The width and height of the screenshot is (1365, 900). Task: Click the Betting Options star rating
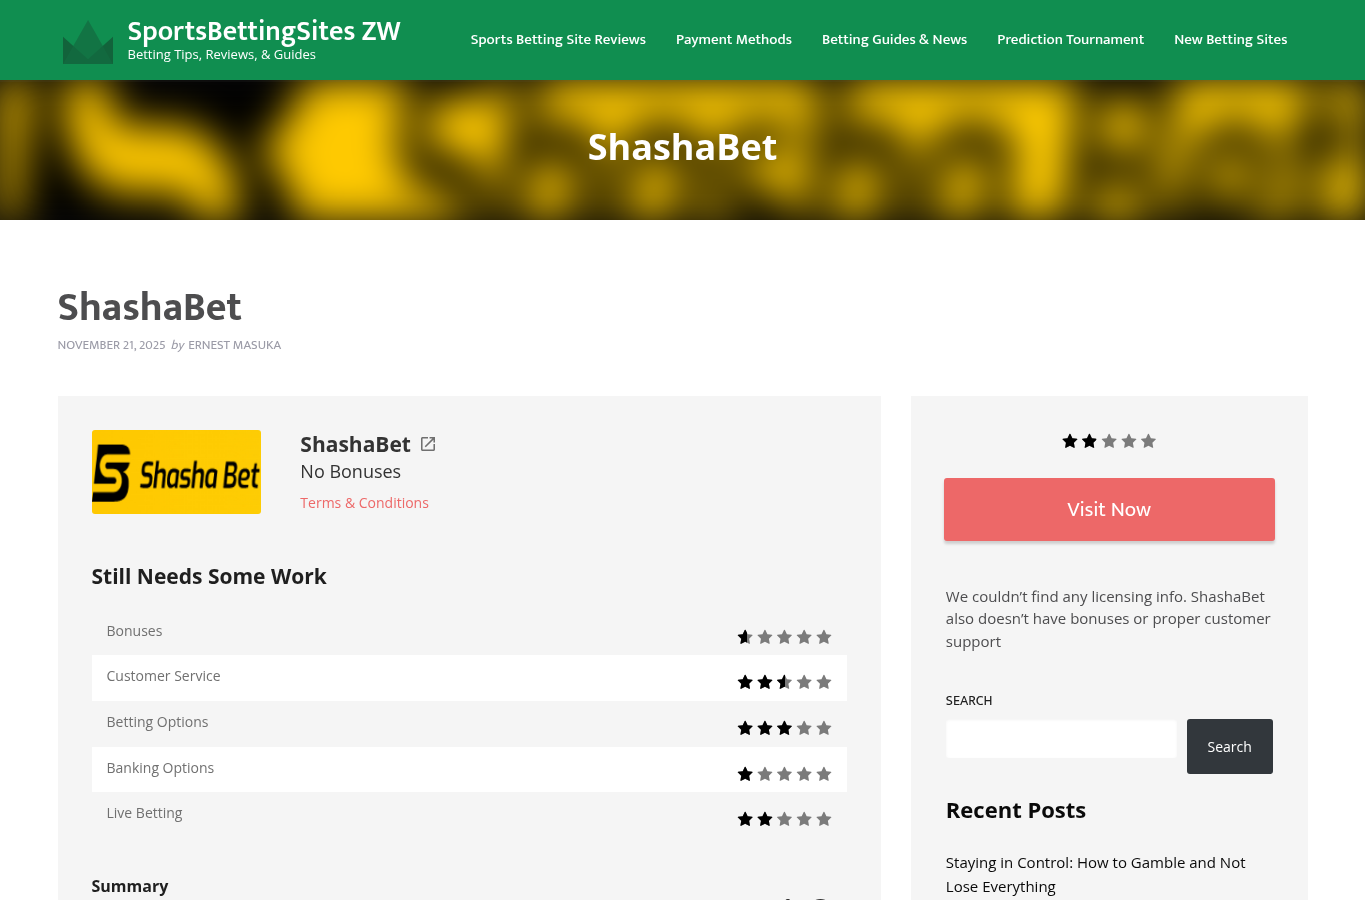[784, 728]
